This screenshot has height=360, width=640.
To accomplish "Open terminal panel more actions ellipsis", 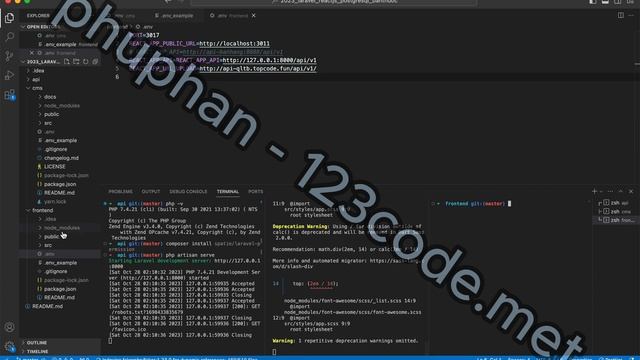I will tap(610, 191).
